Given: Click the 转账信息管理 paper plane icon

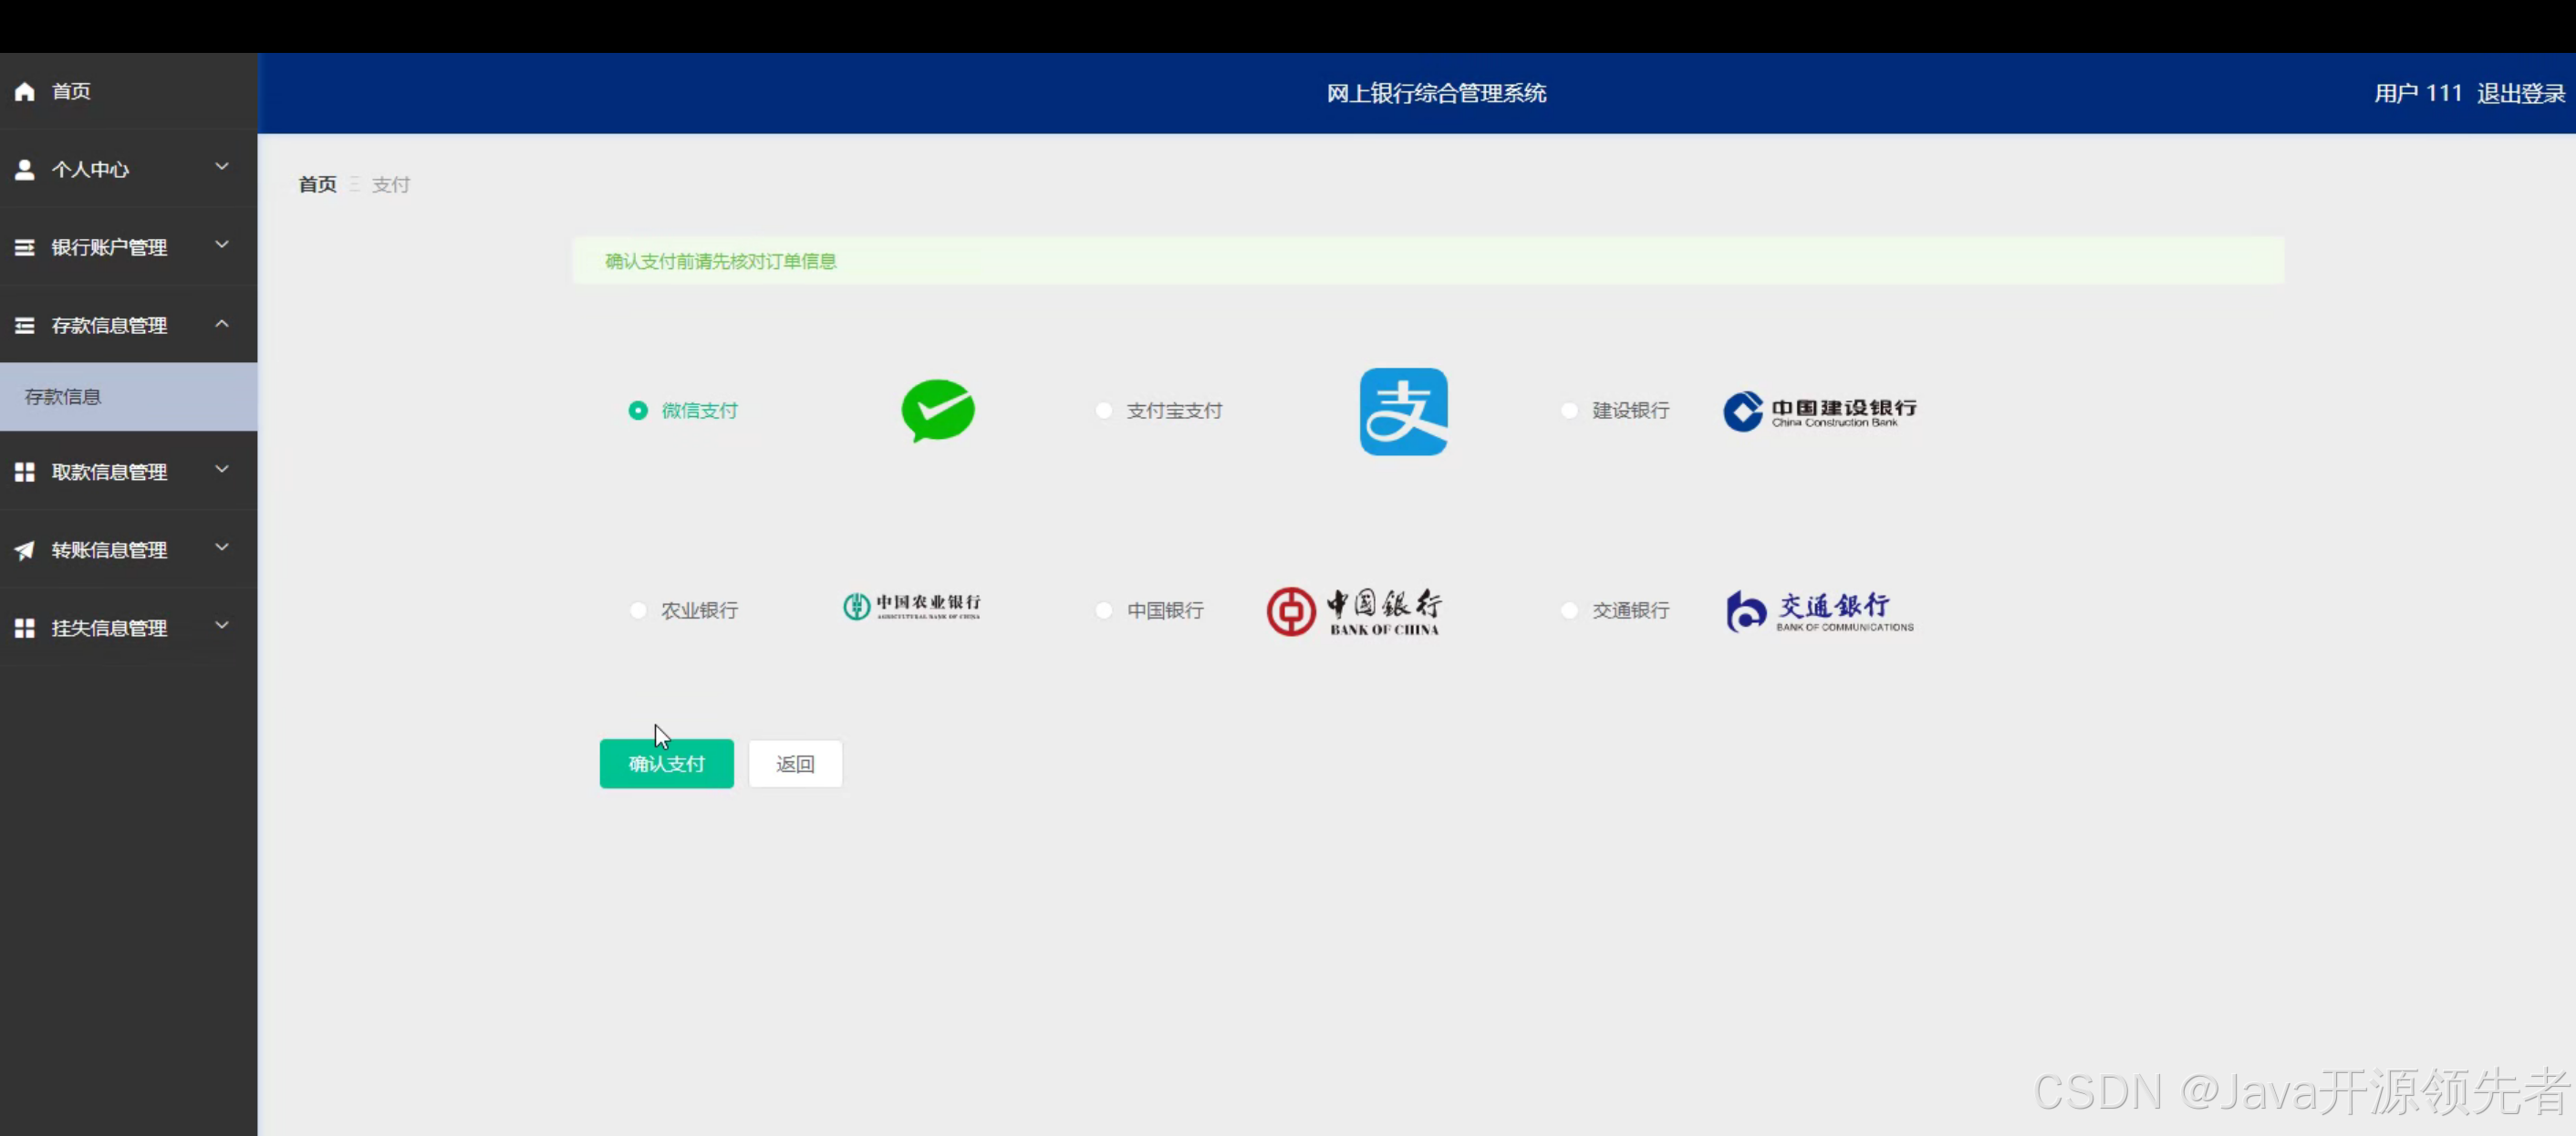Looking at the screenshot, I should click(24, 549).
